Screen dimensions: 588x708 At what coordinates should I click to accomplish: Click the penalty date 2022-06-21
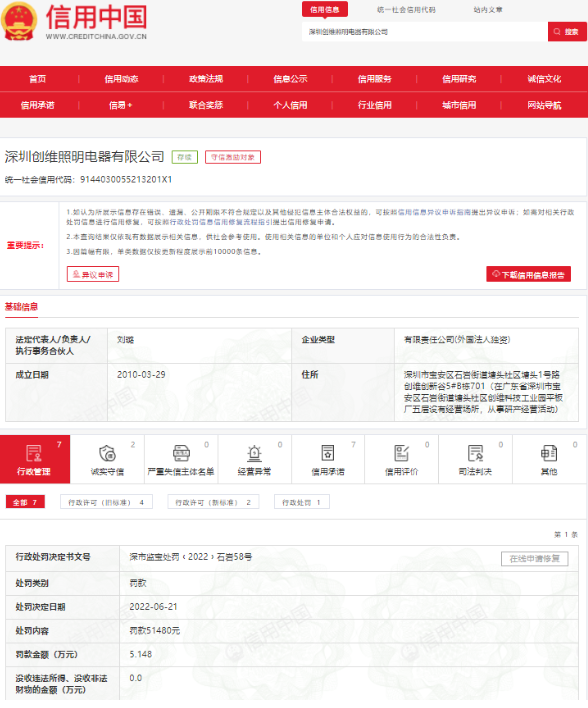pos(154,607)
